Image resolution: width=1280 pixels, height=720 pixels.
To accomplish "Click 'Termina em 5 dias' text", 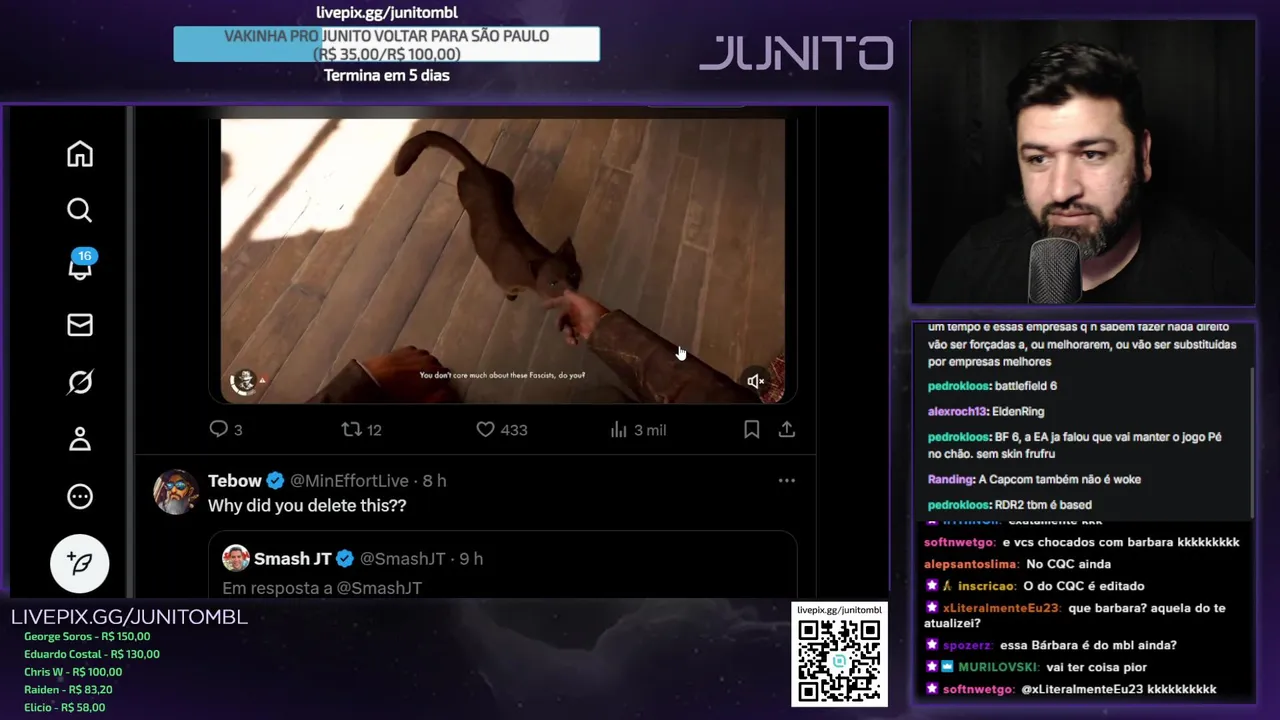I will click(387, 75).
